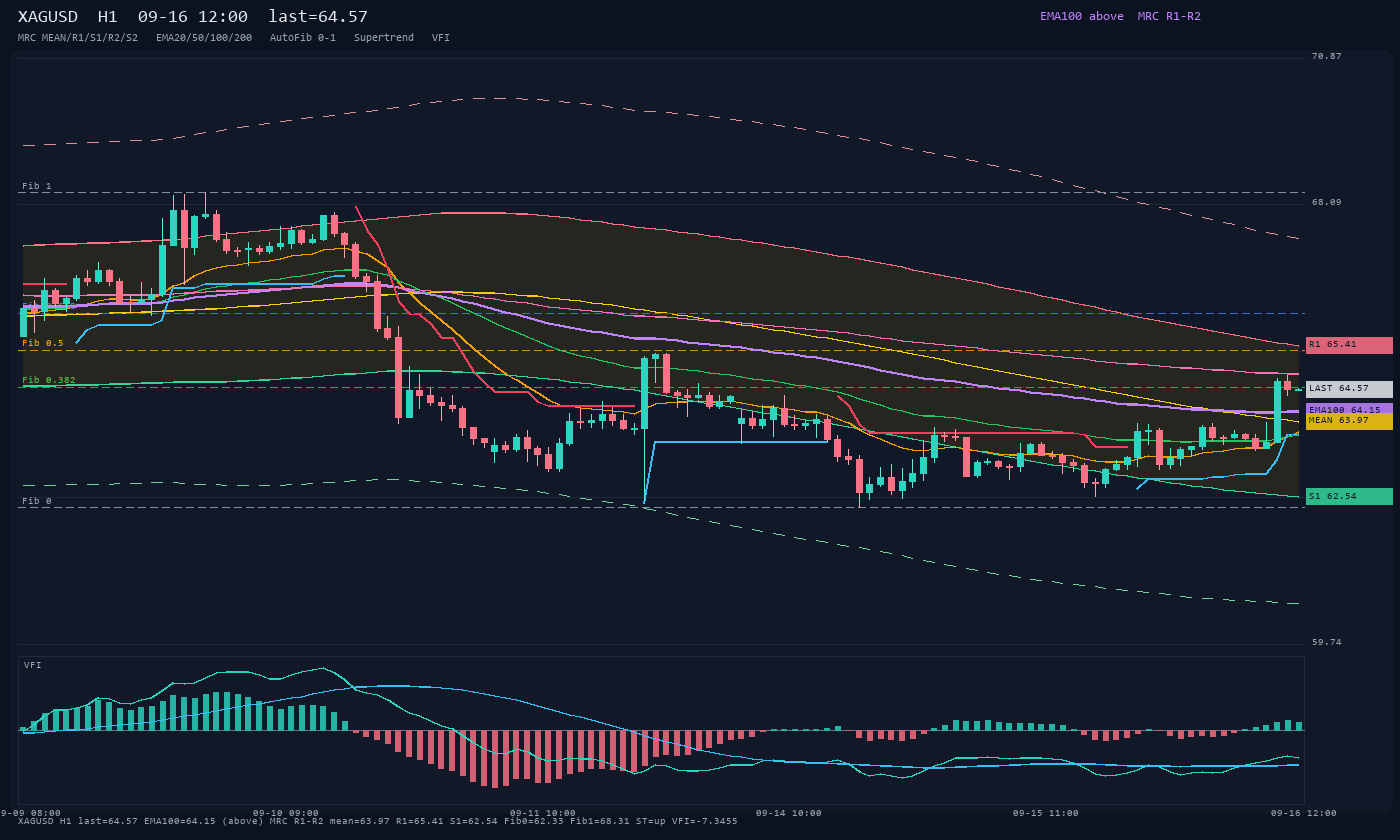Click the 59.74 price axis label
1400x840 pixels.
pos(1327,642)
